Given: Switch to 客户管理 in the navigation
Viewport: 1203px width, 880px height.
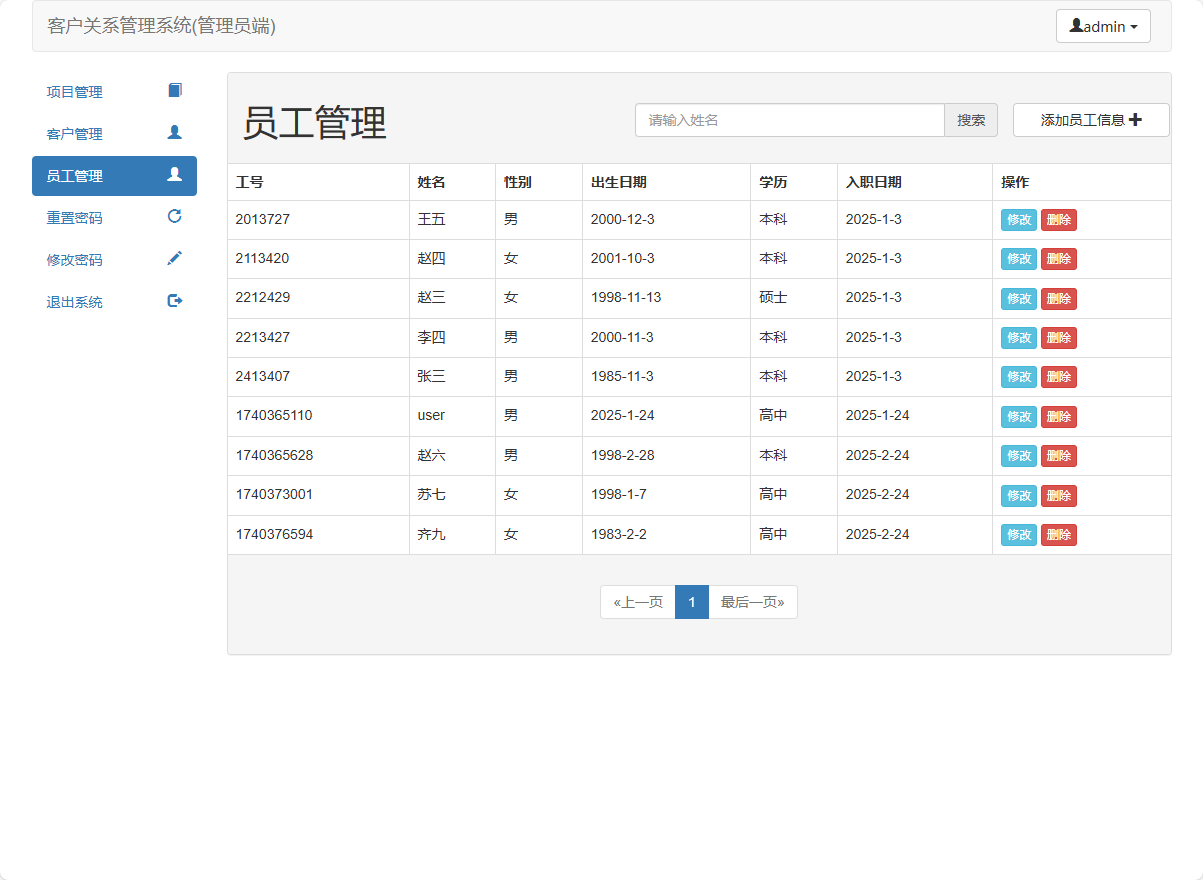Looking at the screenshot, I should pos(72,133).
